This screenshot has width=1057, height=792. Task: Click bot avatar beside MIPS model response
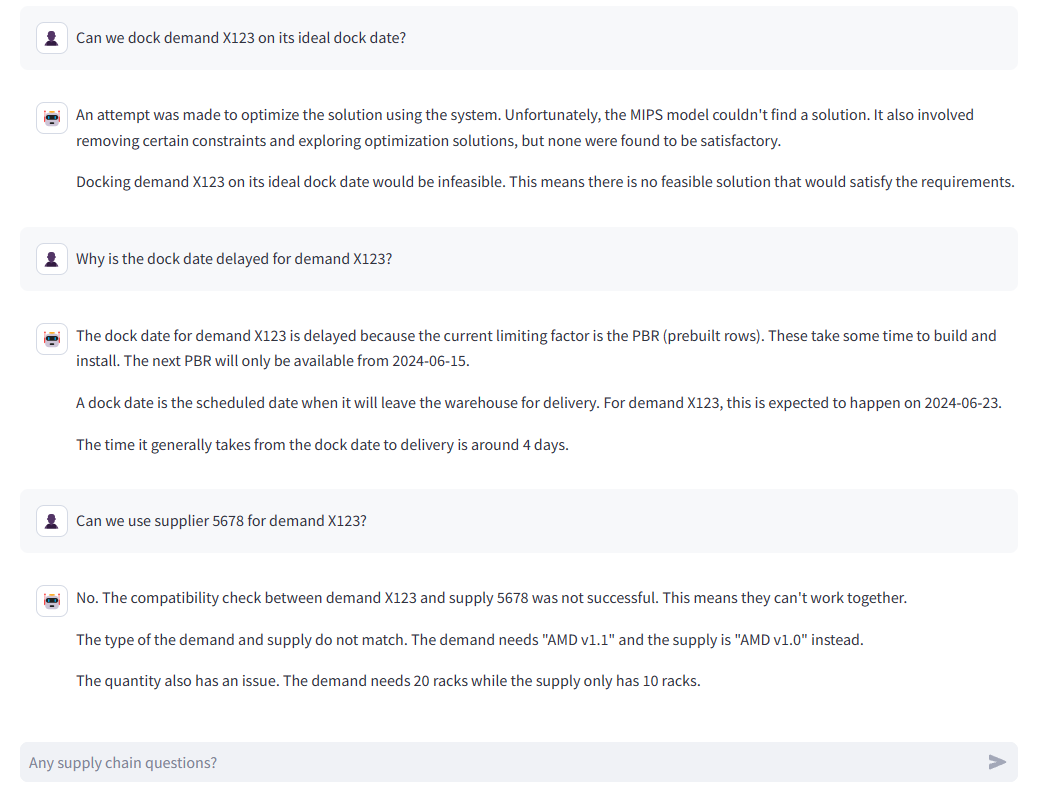click(x=52, y=118)
